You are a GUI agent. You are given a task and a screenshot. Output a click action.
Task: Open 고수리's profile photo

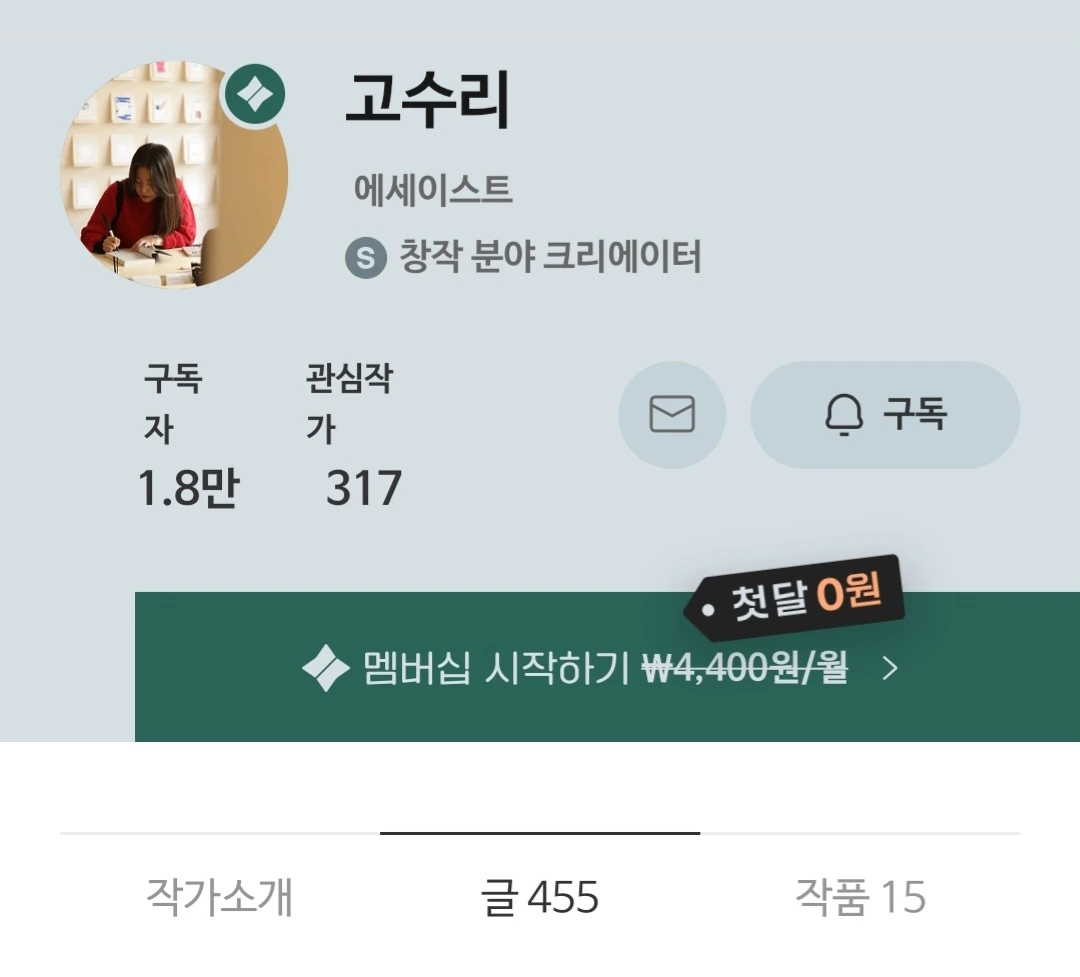[174, 174]
